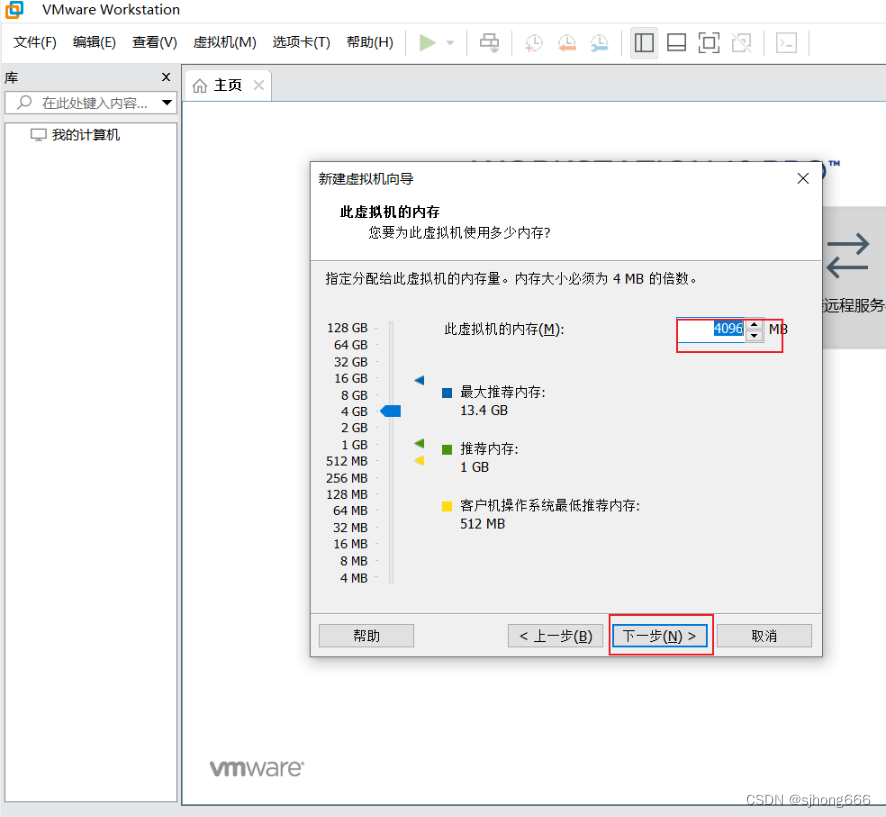Click the green 推荐内存 legend square
The image size is (886, 817).
[x=447, y=450]
